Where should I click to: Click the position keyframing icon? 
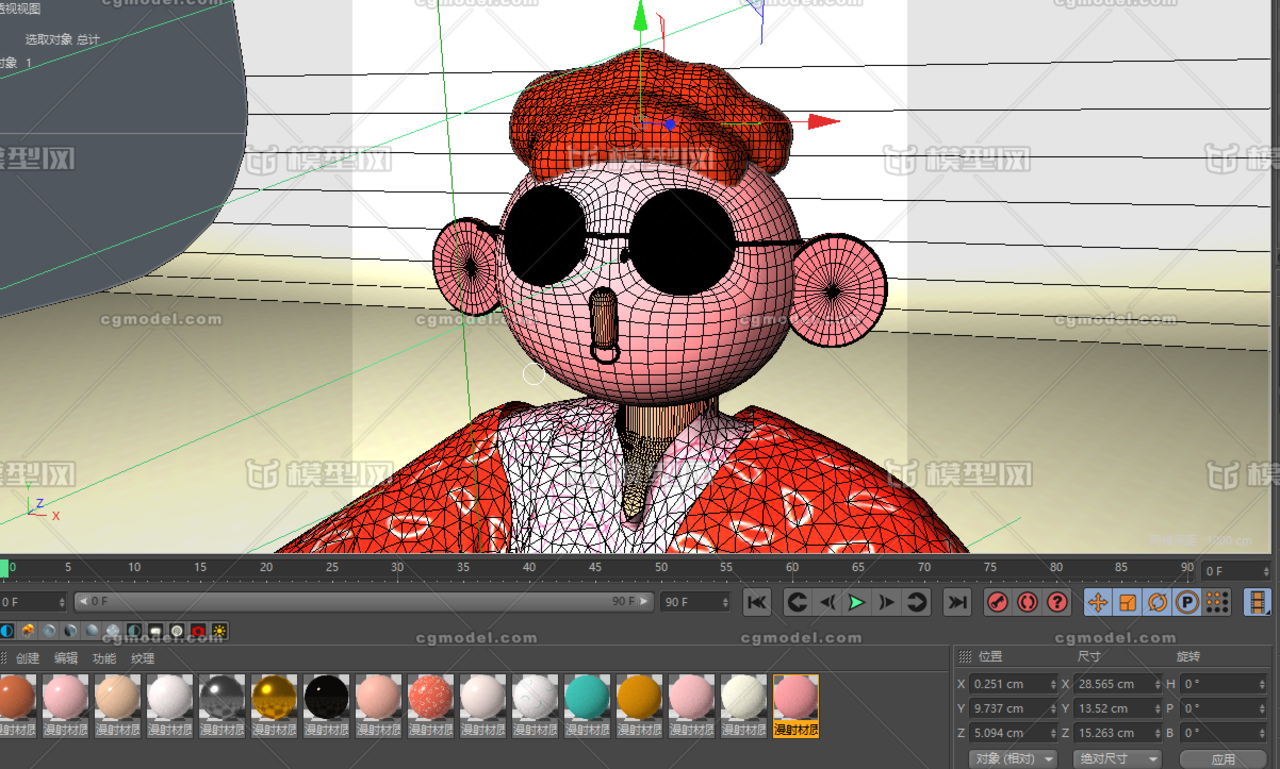tap(1100, 602)
